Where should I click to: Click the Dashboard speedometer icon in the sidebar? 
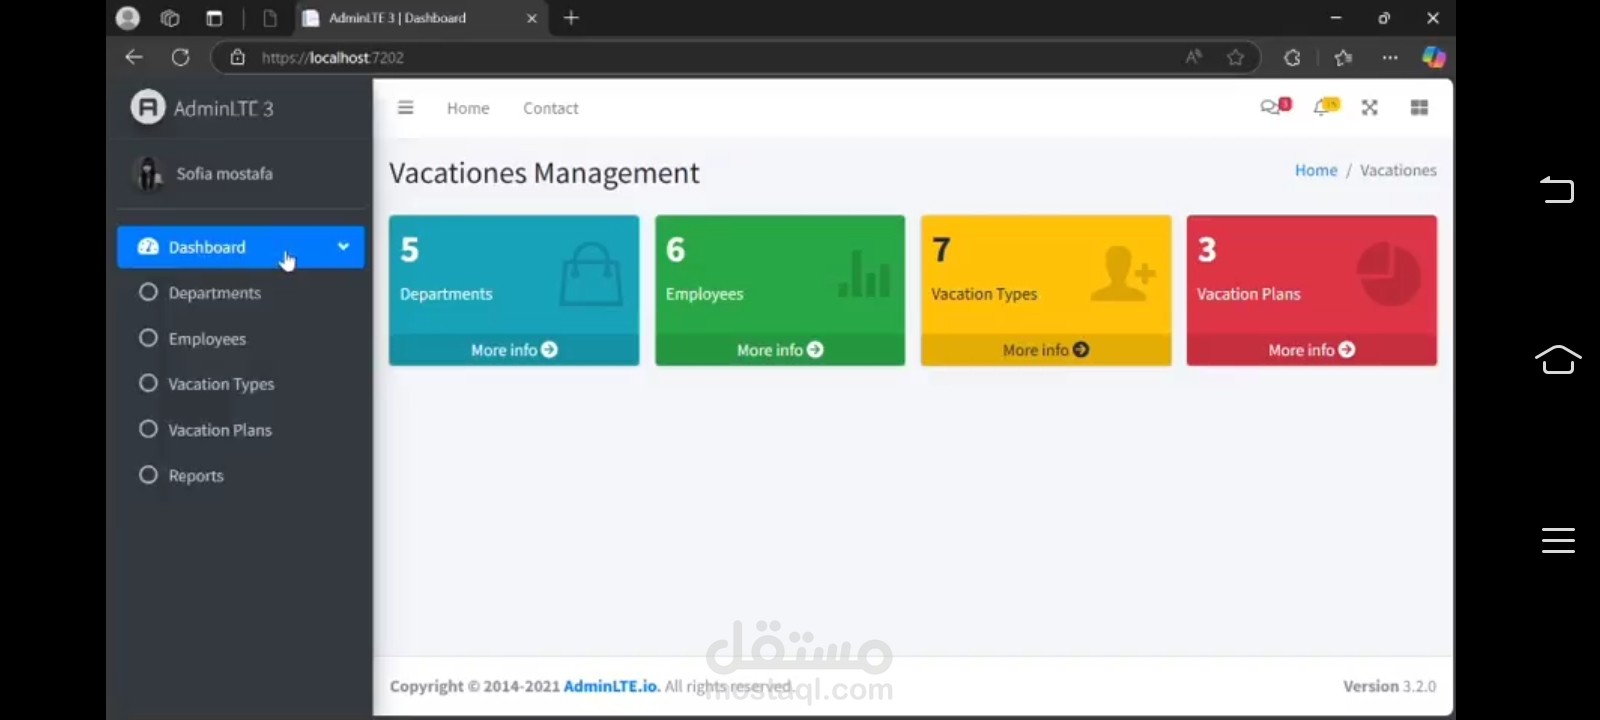[x=148, y=247]
